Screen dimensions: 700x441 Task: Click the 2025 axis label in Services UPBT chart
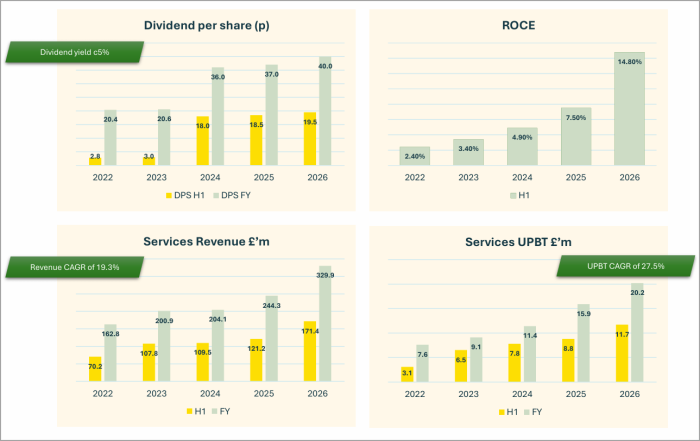tap(576, 394)
